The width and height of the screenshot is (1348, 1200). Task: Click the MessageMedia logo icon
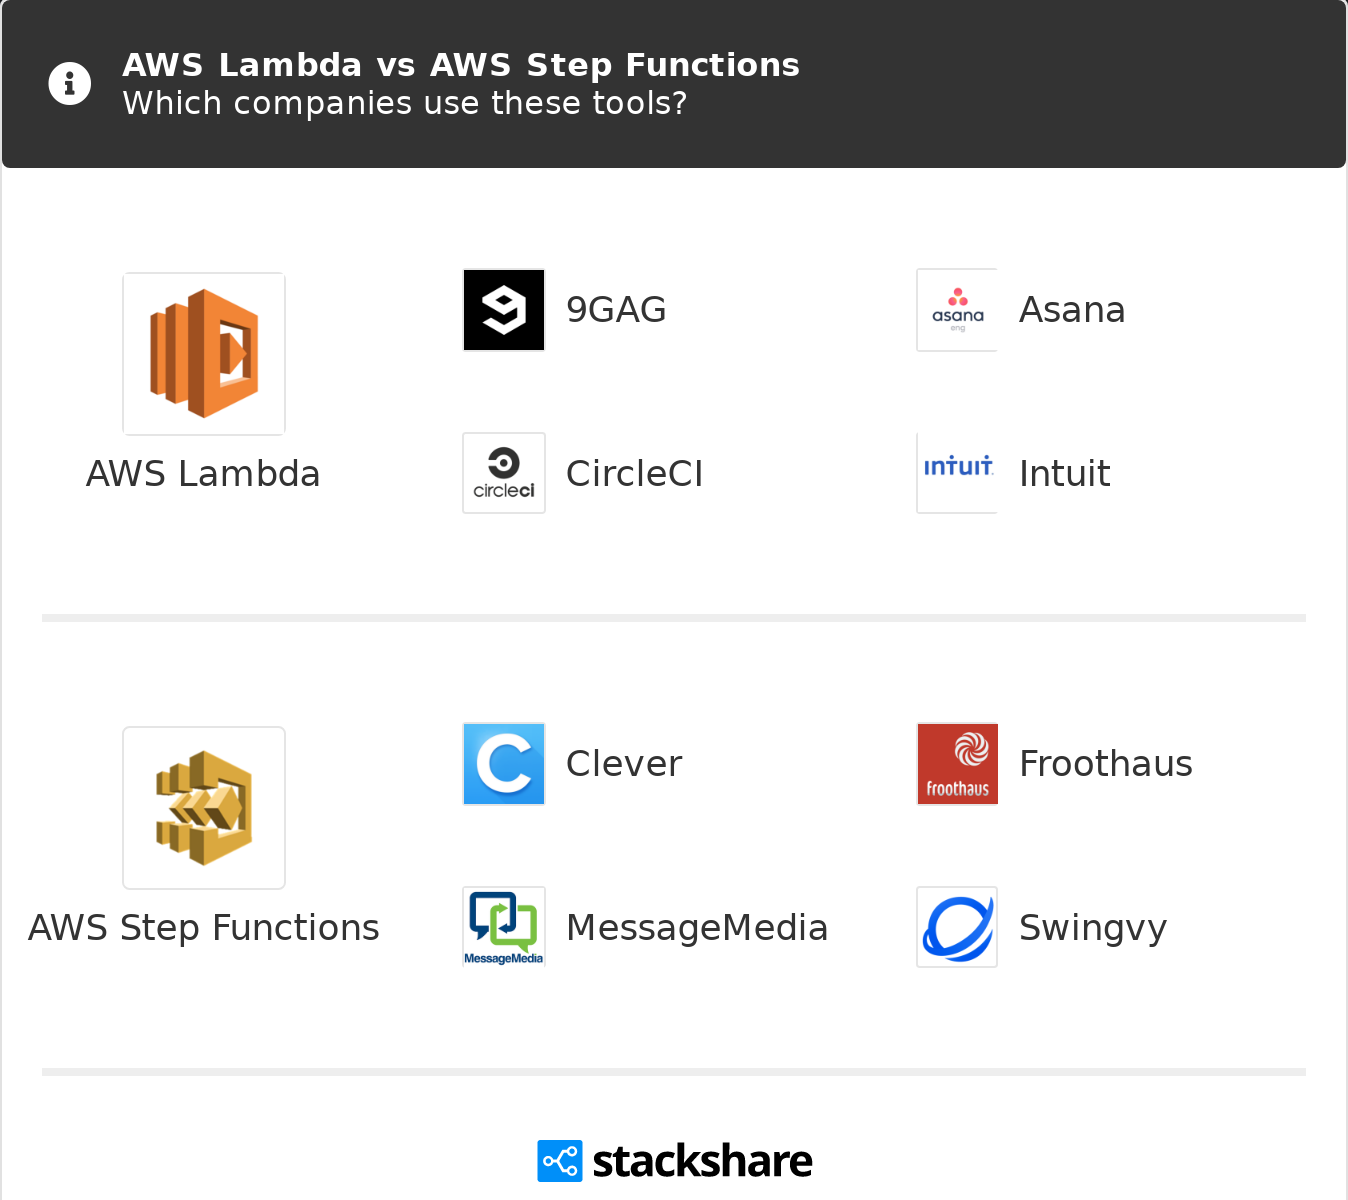click(504, 927)
